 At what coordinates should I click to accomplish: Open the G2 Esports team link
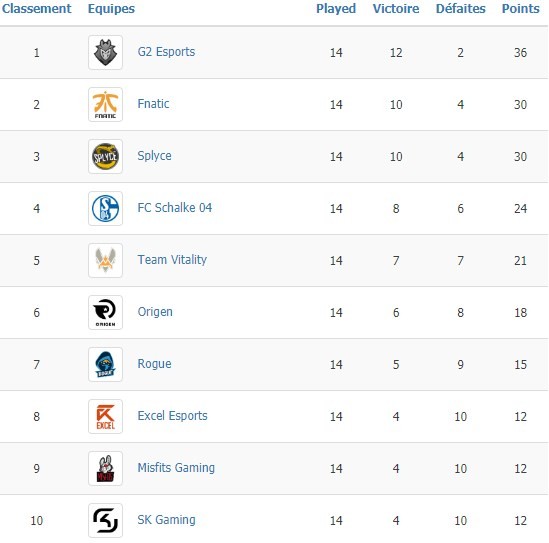pos(166,52)
